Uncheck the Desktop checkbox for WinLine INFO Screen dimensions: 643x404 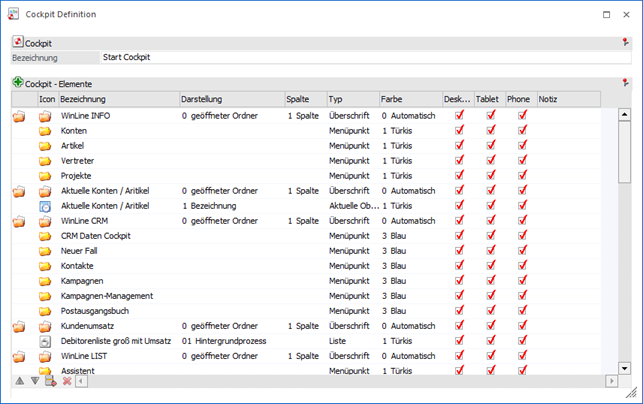pos(459,116)
